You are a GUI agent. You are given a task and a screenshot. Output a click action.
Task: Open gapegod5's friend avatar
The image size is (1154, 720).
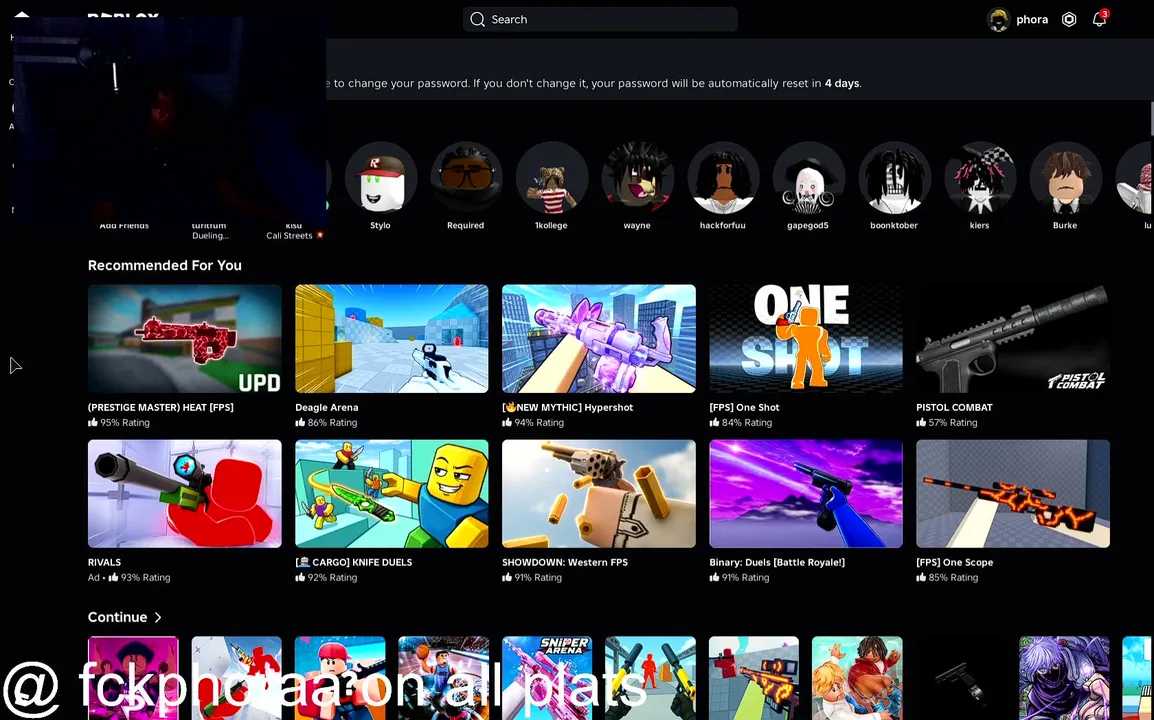[808, 177]
